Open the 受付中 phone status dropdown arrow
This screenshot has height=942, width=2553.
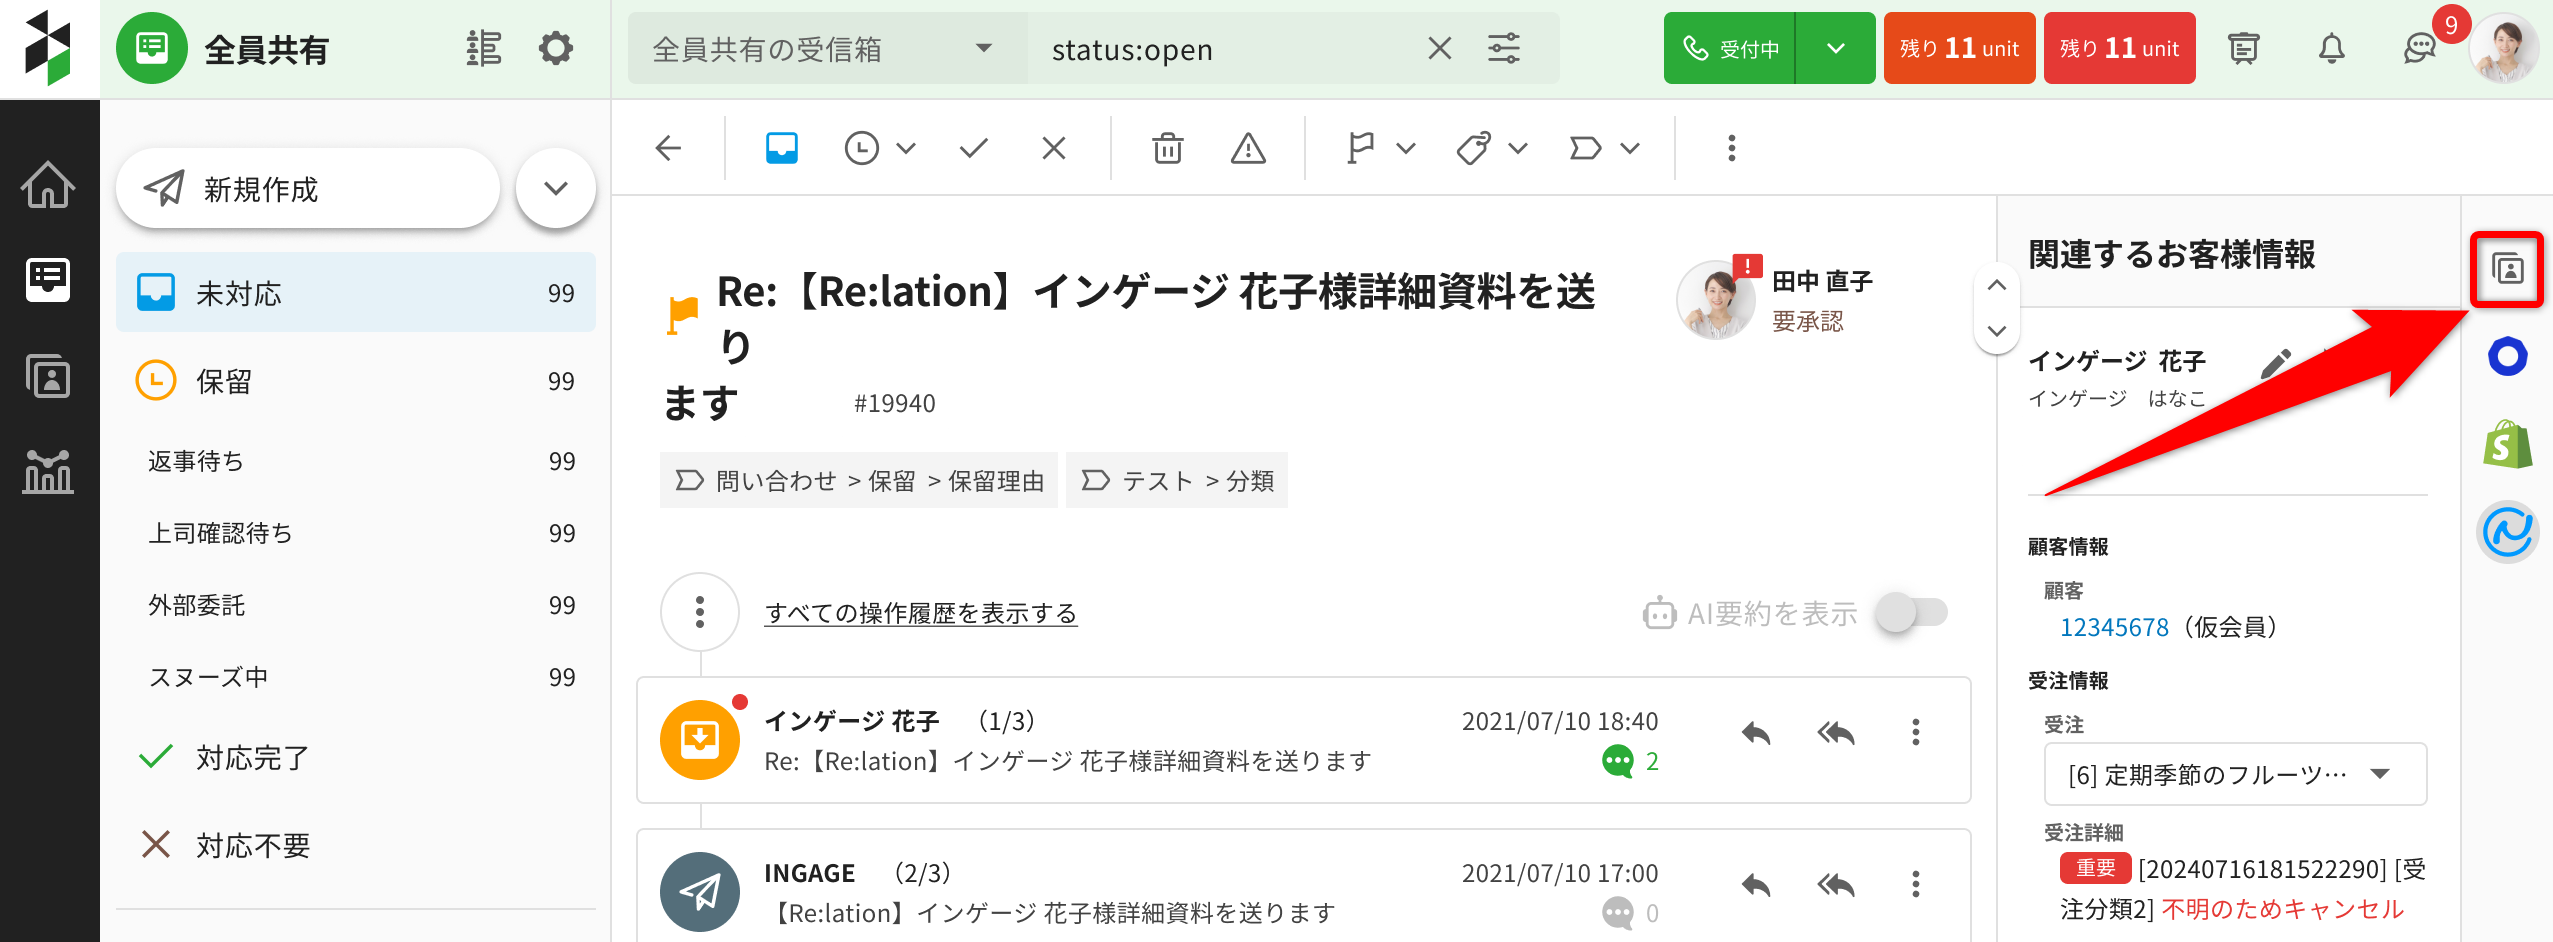[1836, 48]
